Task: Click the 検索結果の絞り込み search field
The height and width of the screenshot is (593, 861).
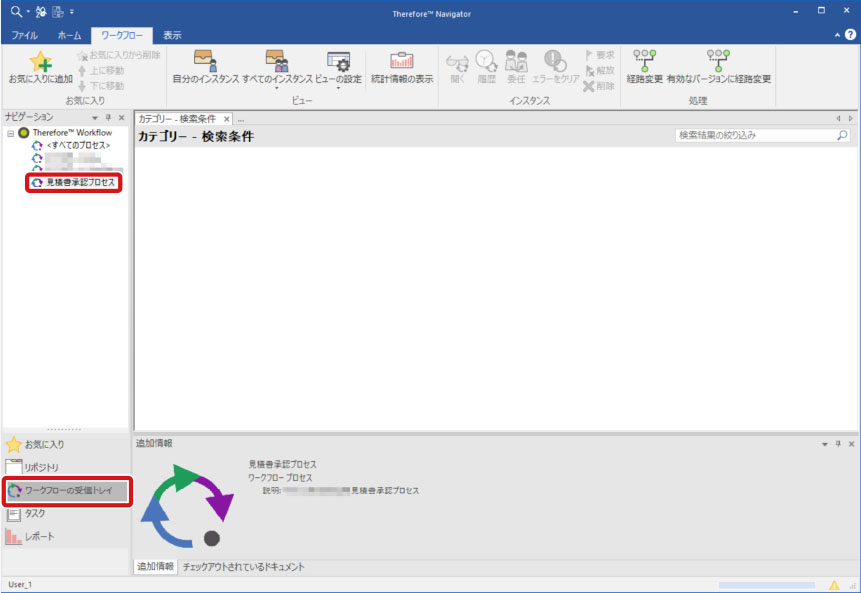Action: pos(755,135)
